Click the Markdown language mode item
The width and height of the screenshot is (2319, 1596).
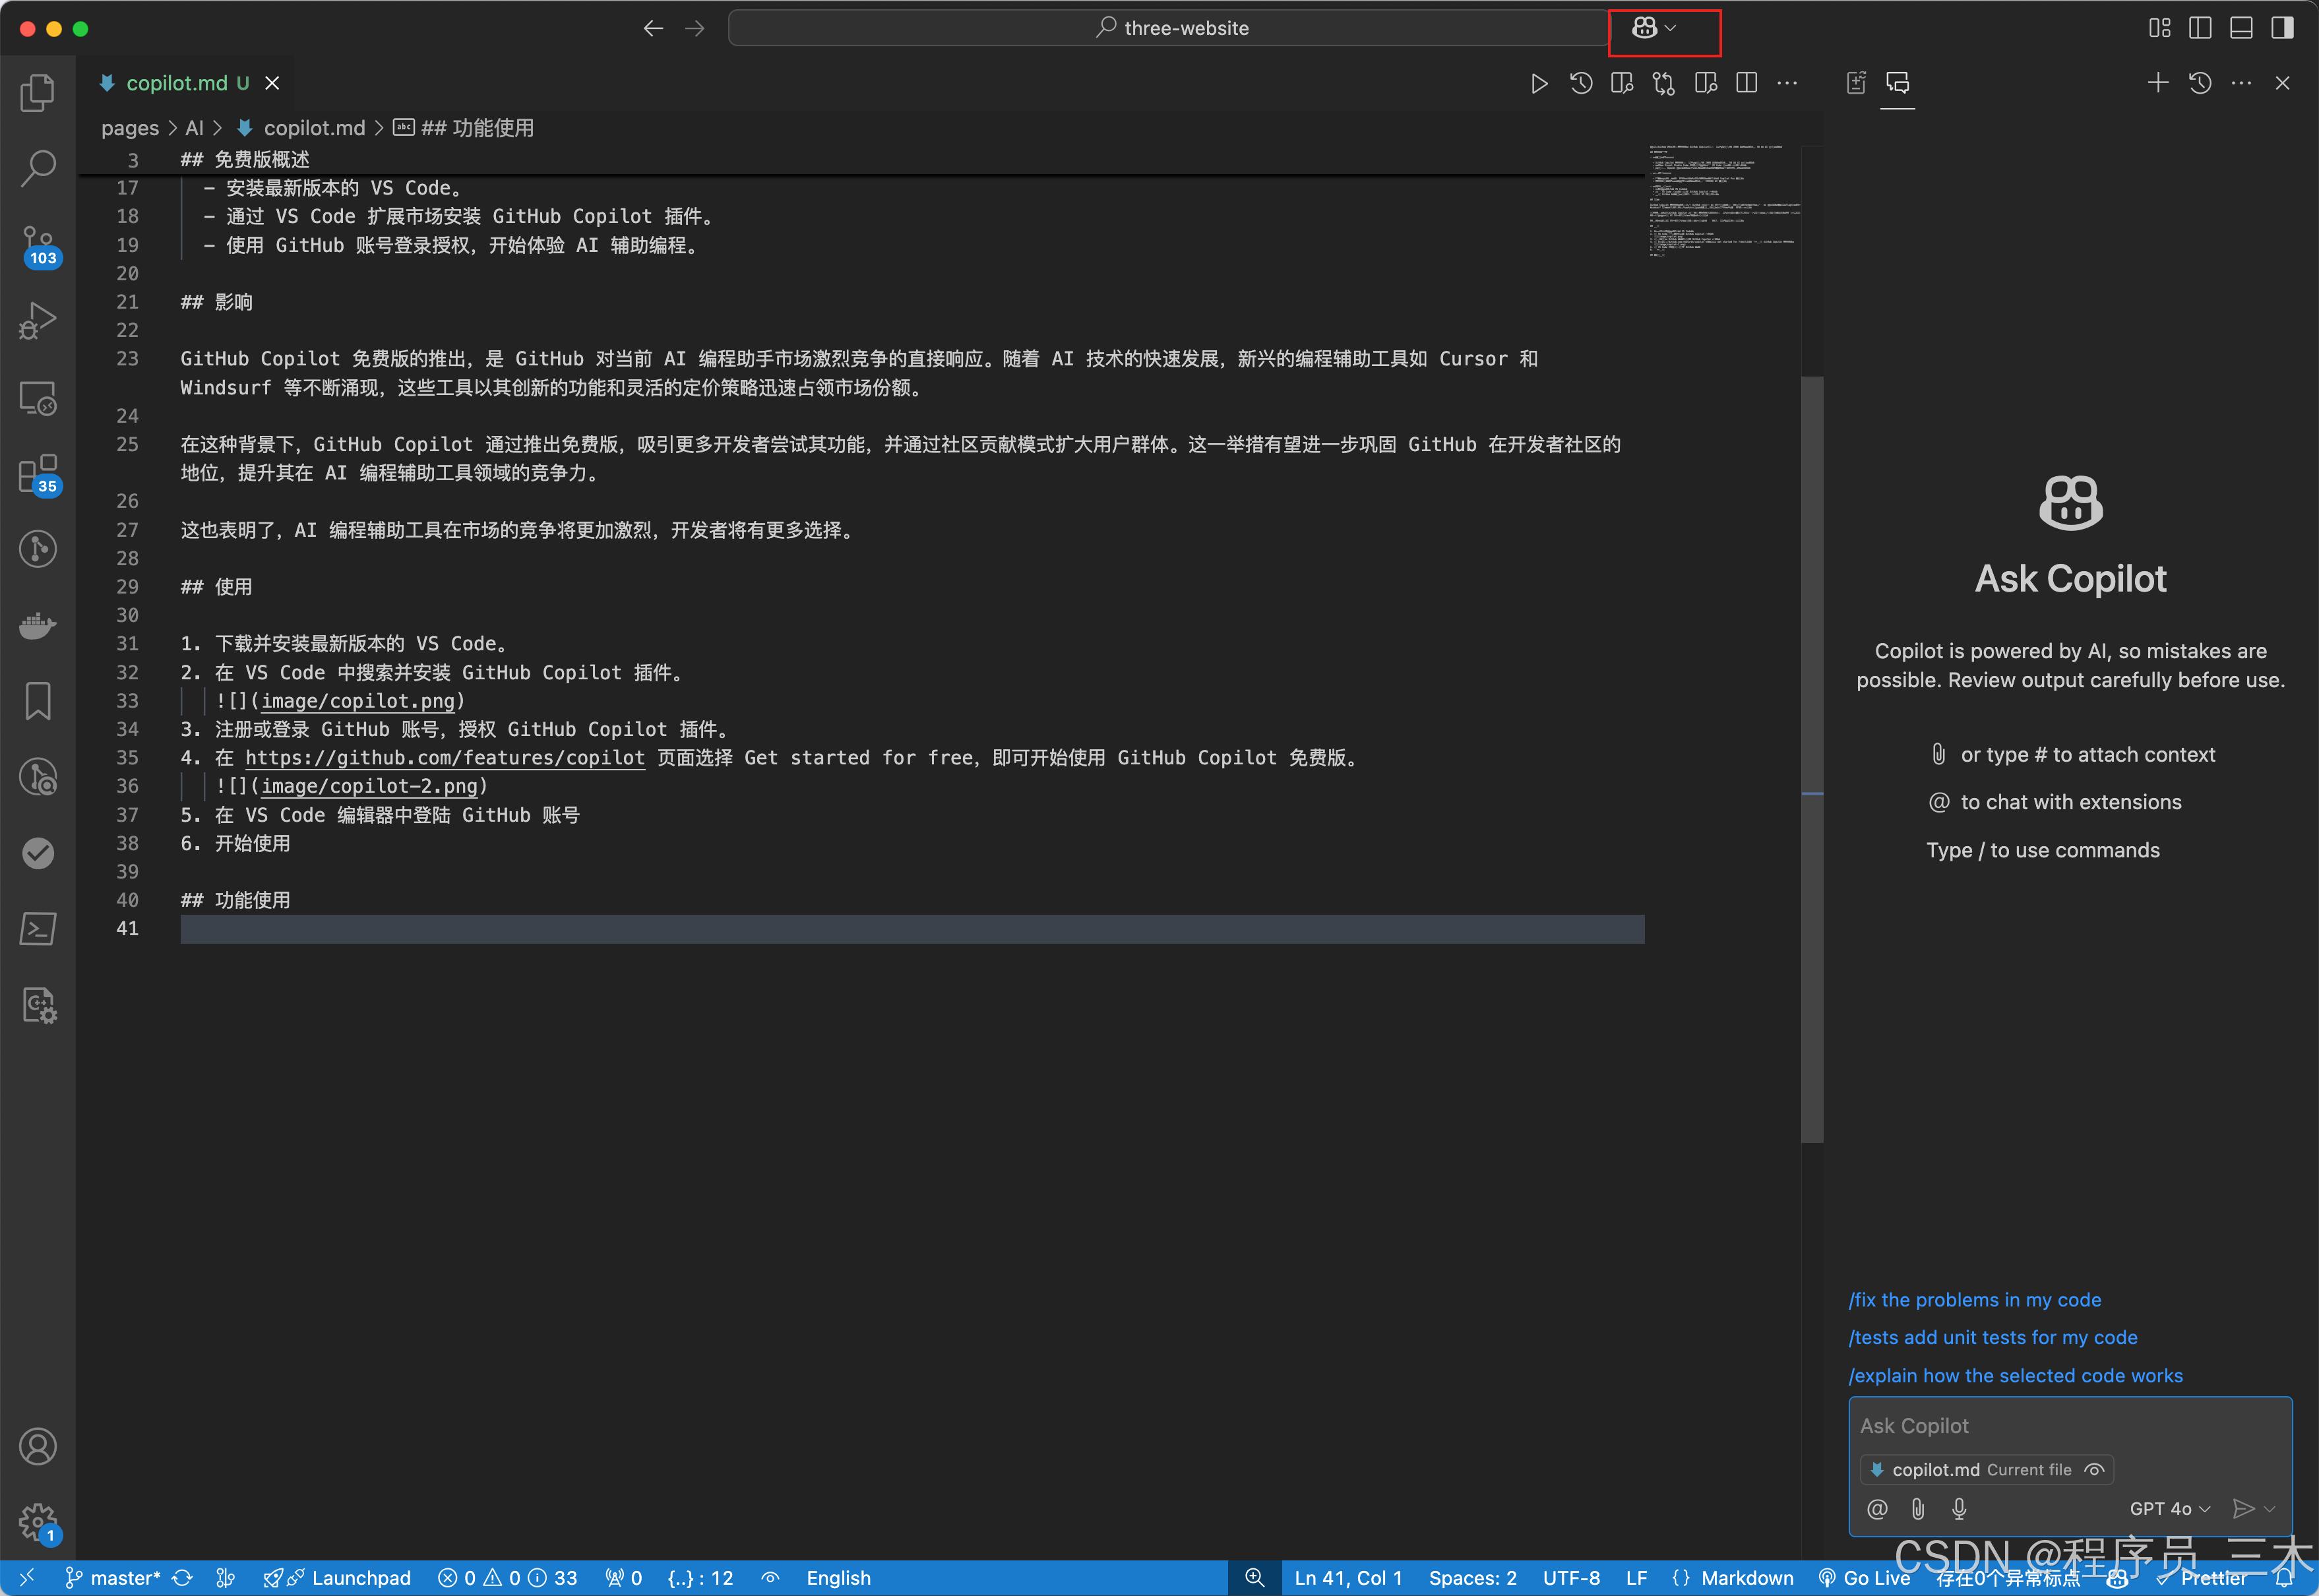click(1746, 1578)
